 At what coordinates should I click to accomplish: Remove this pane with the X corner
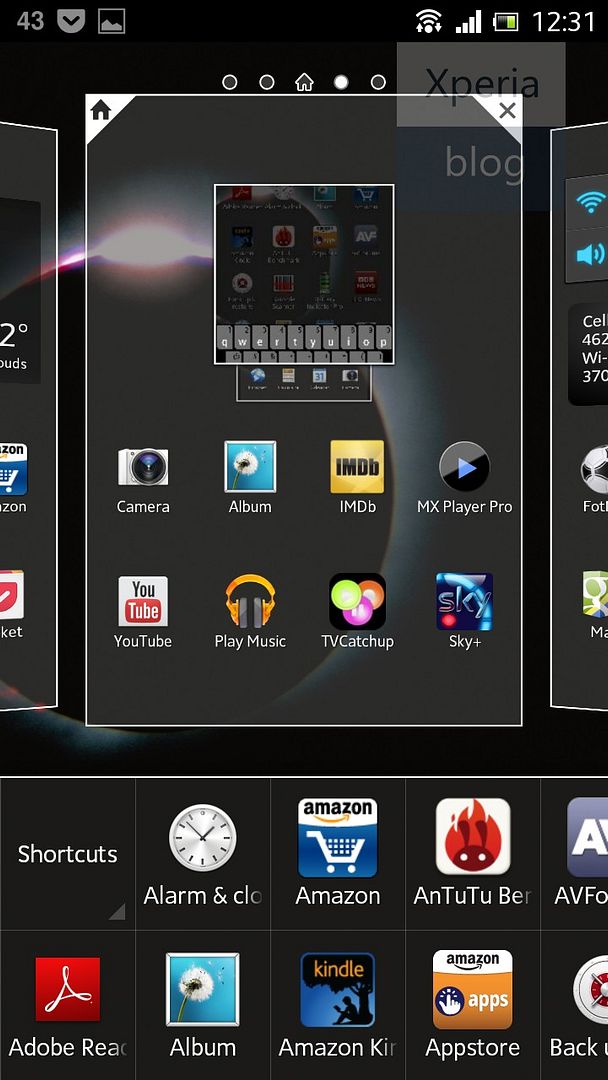pyautogui.click(x=507, y=110)
